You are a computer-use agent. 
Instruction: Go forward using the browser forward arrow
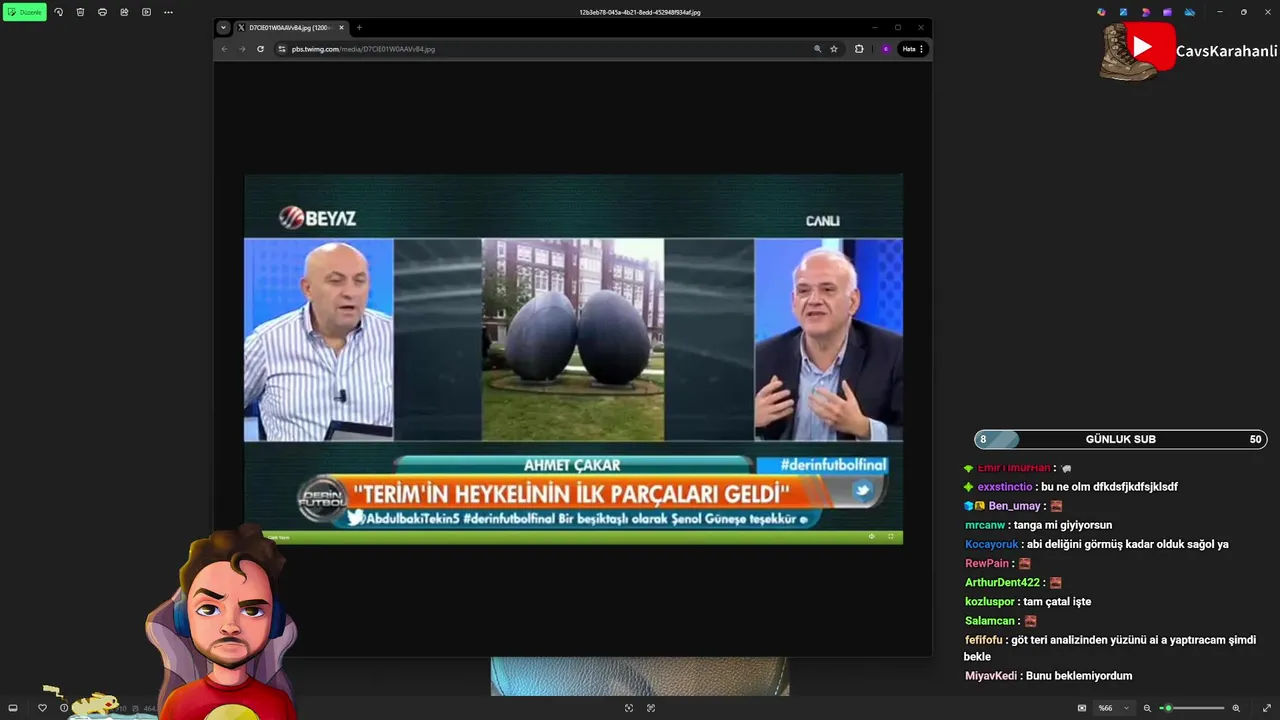(x=242, y=49)
